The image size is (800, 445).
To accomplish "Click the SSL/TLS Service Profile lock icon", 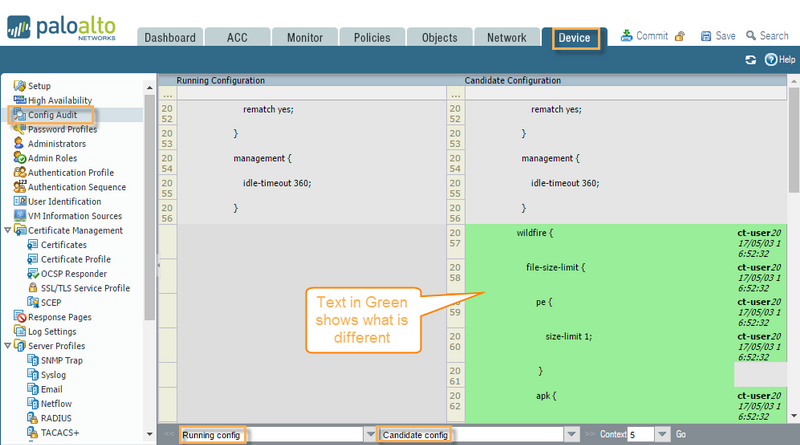I will [33, 287].
